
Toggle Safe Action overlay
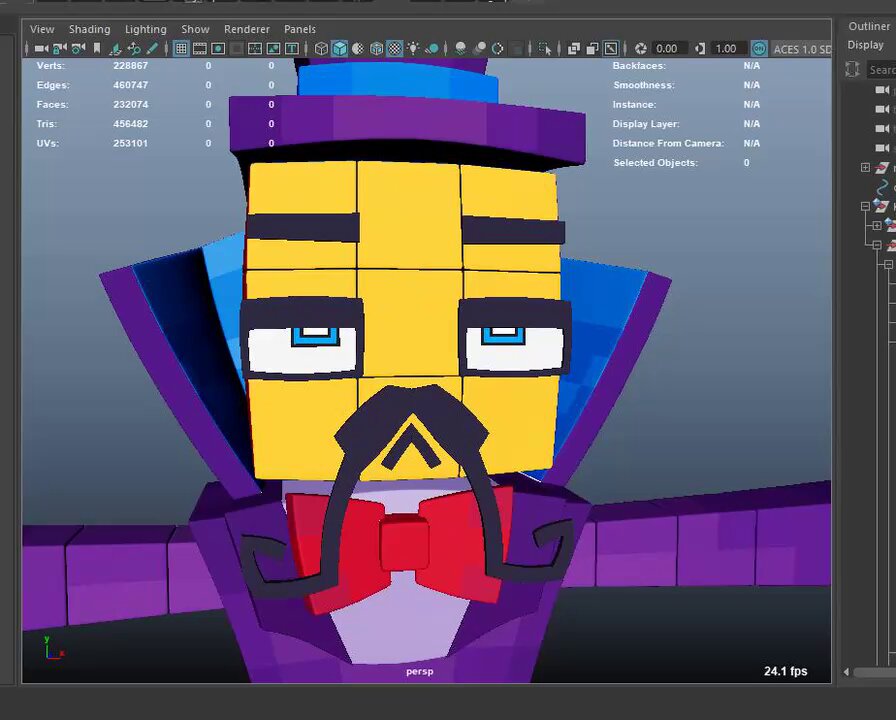point(273,49)
